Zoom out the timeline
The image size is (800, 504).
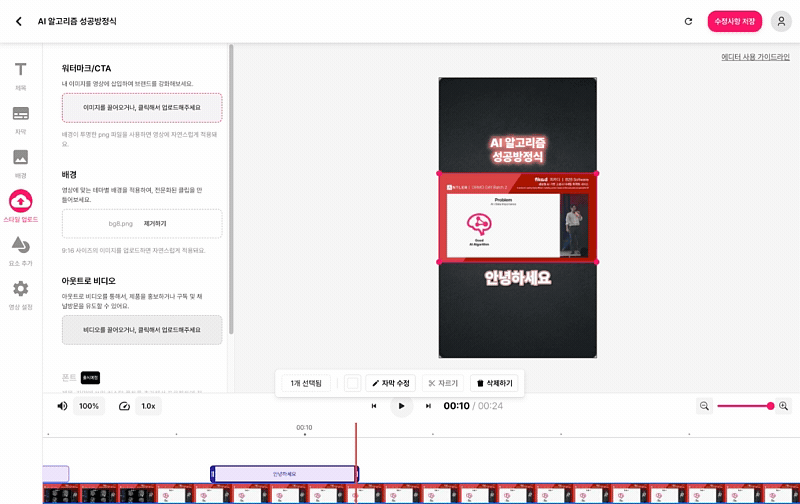[x=704, y=406]
